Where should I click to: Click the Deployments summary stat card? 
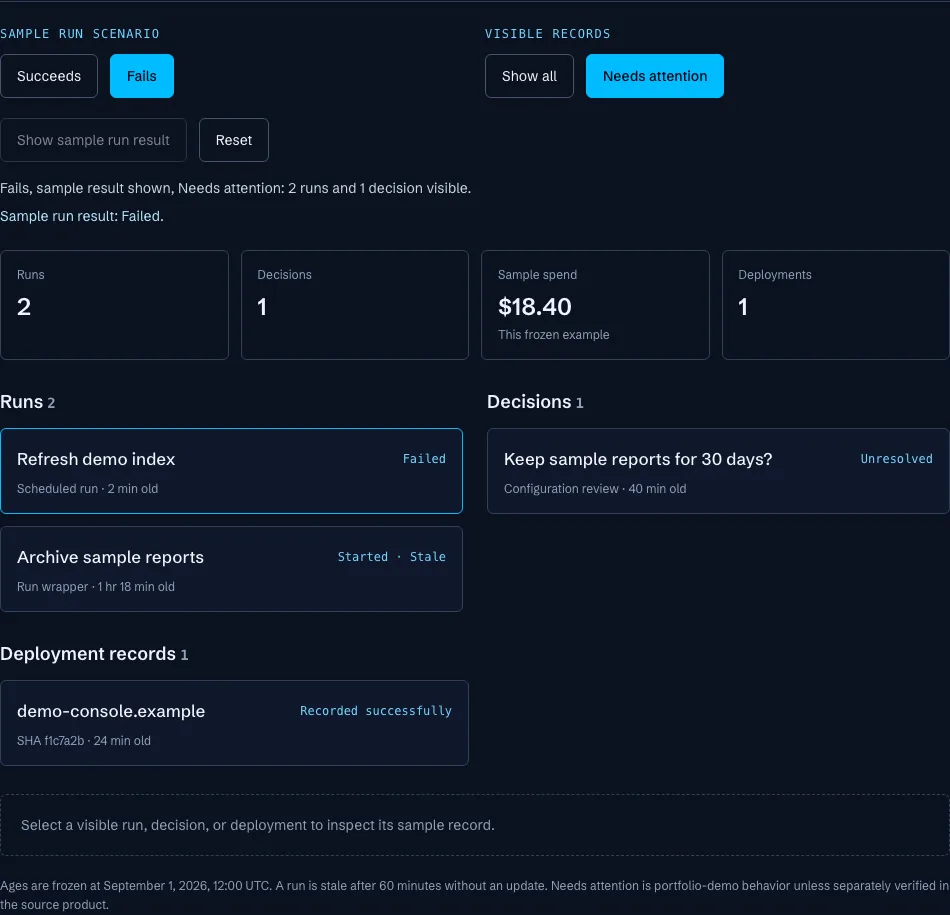click(x=835, y=305)
